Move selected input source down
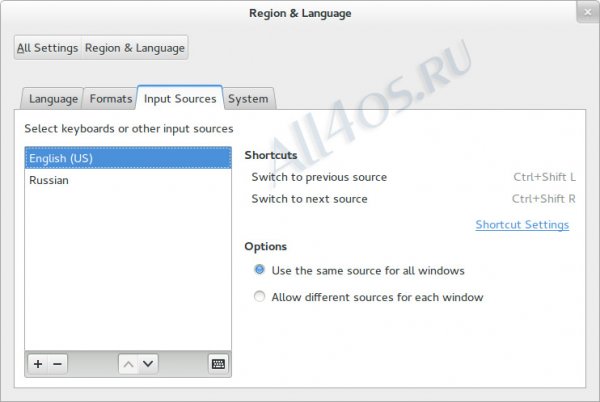This screenshot has height=402, width=600. pos(148,364)
